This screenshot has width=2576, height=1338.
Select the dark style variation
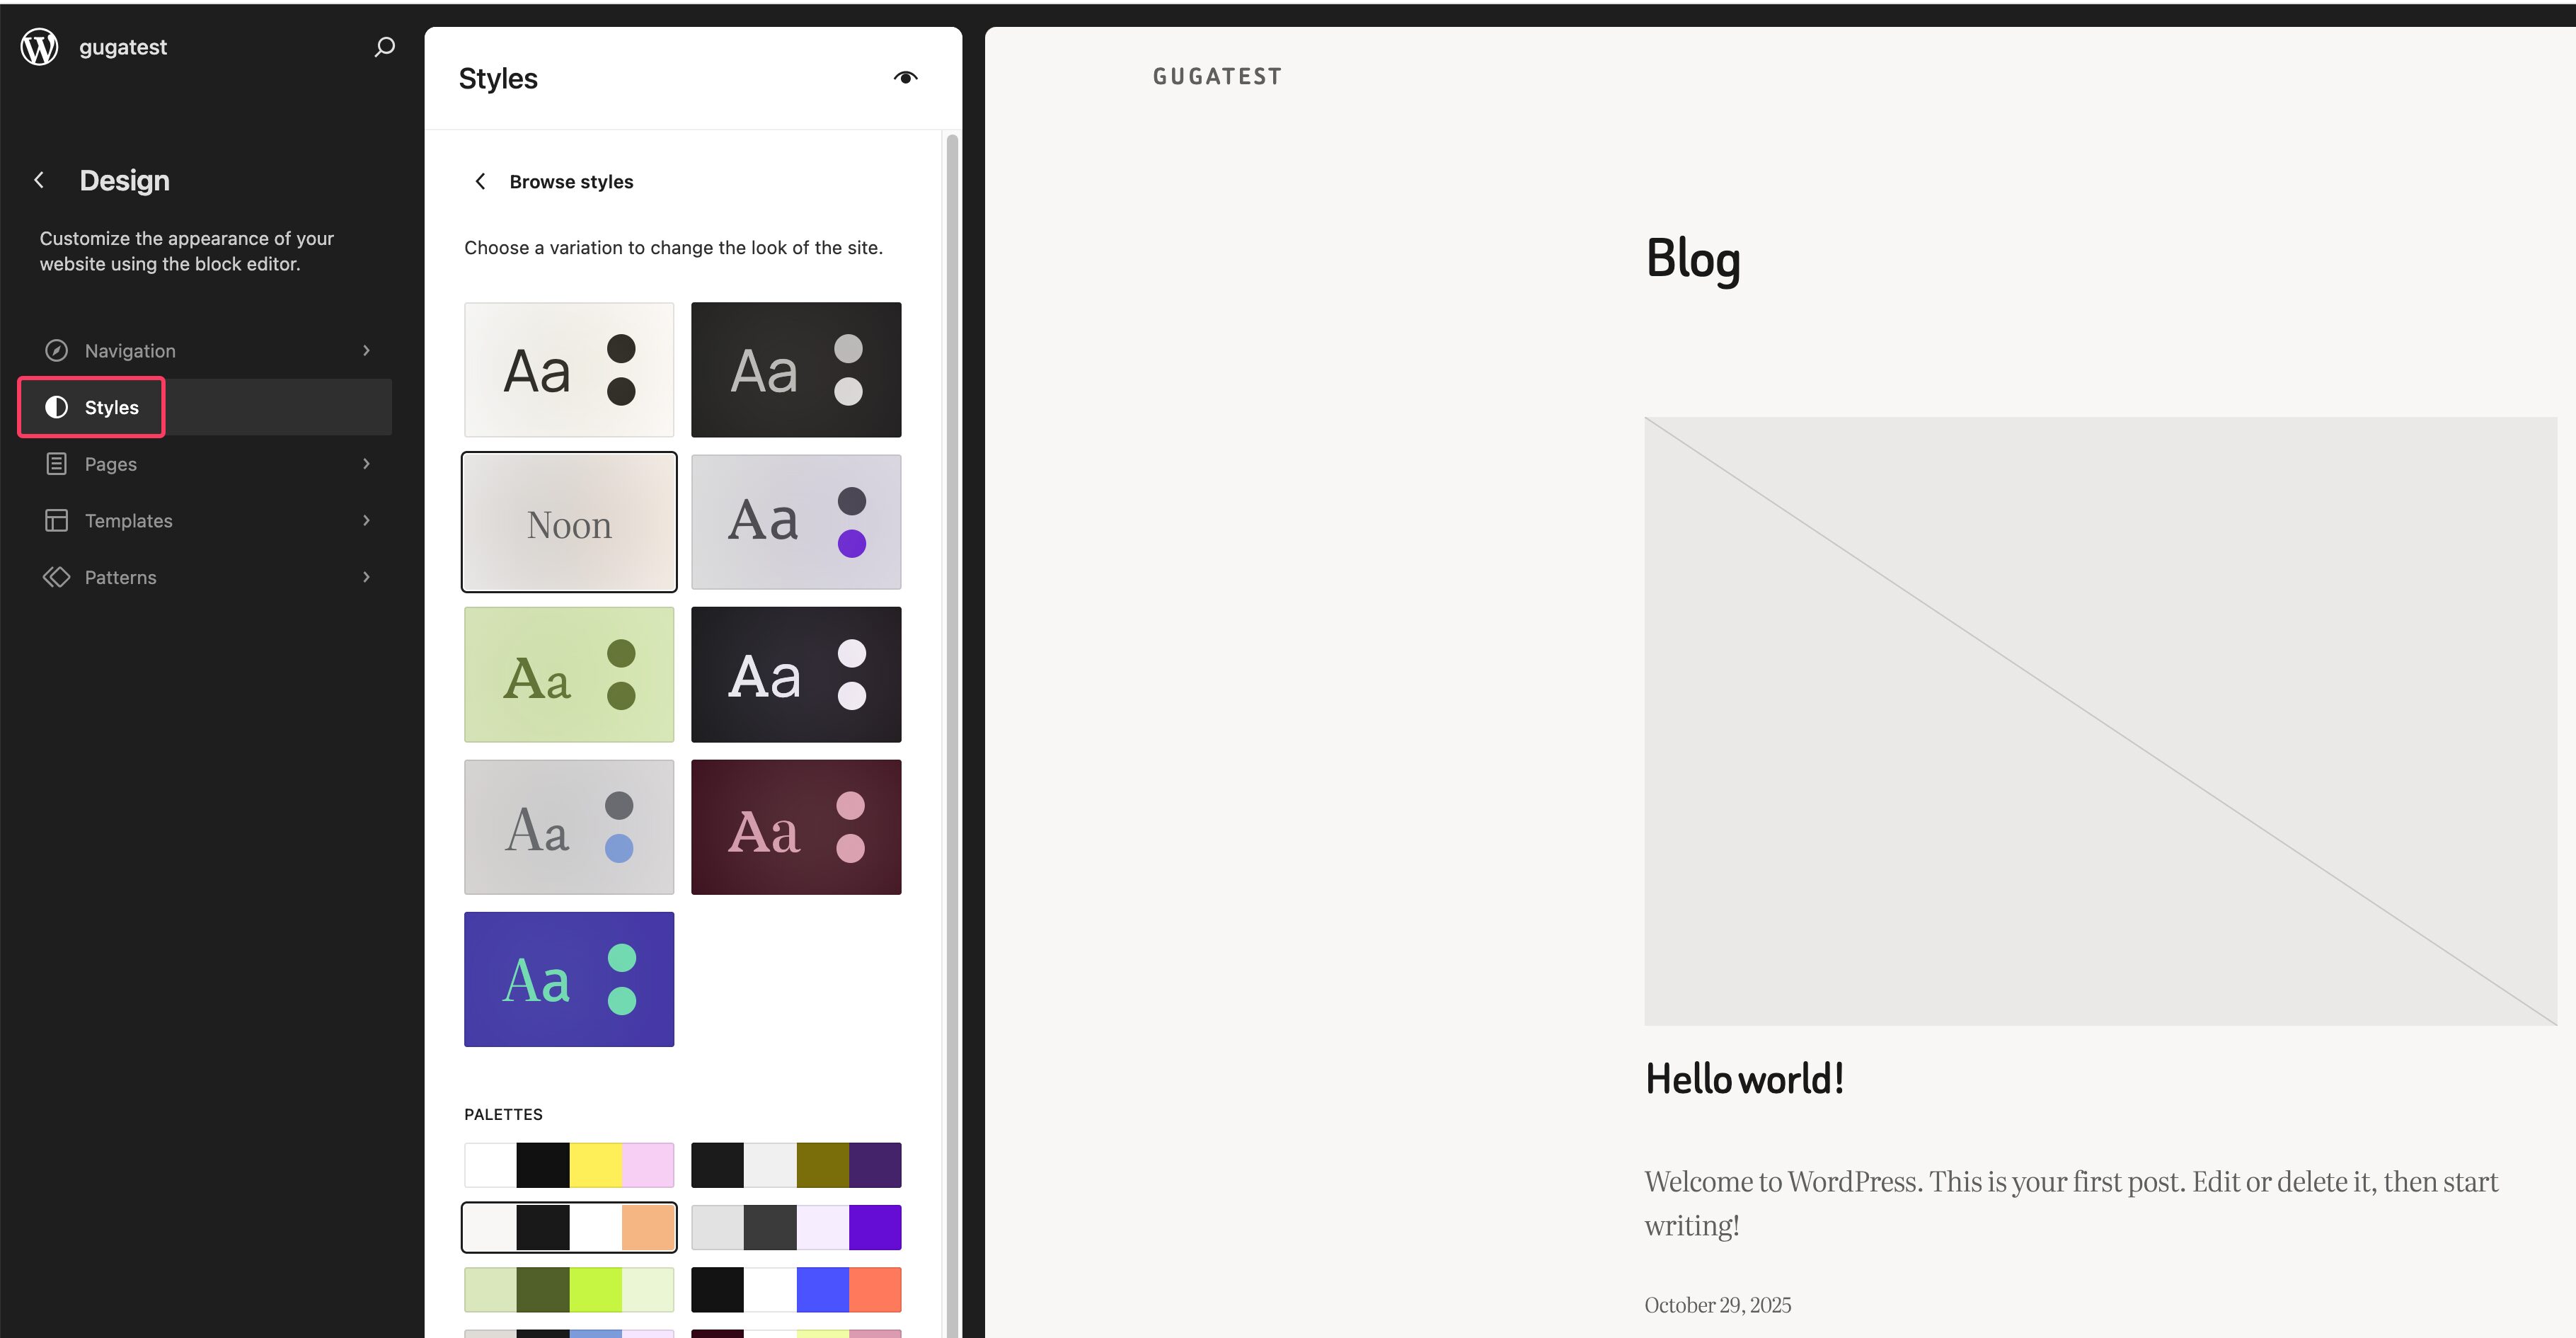pyautogui.click(x=796, y=369)
